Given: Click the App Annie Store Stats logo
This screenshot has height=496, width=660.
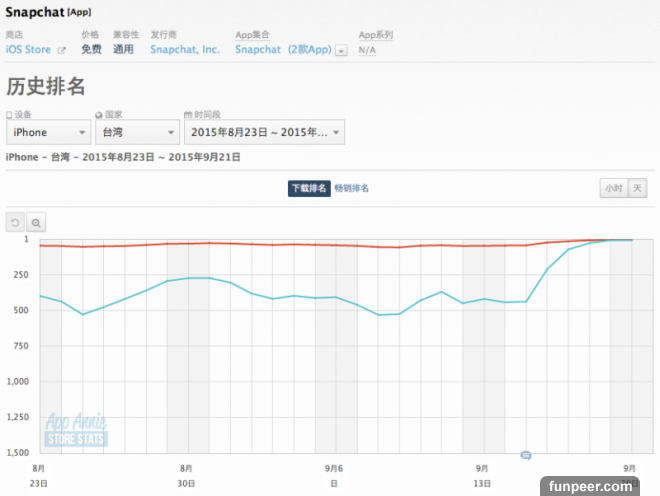Looking at the screenshot, I should click(x=76, y=431).
